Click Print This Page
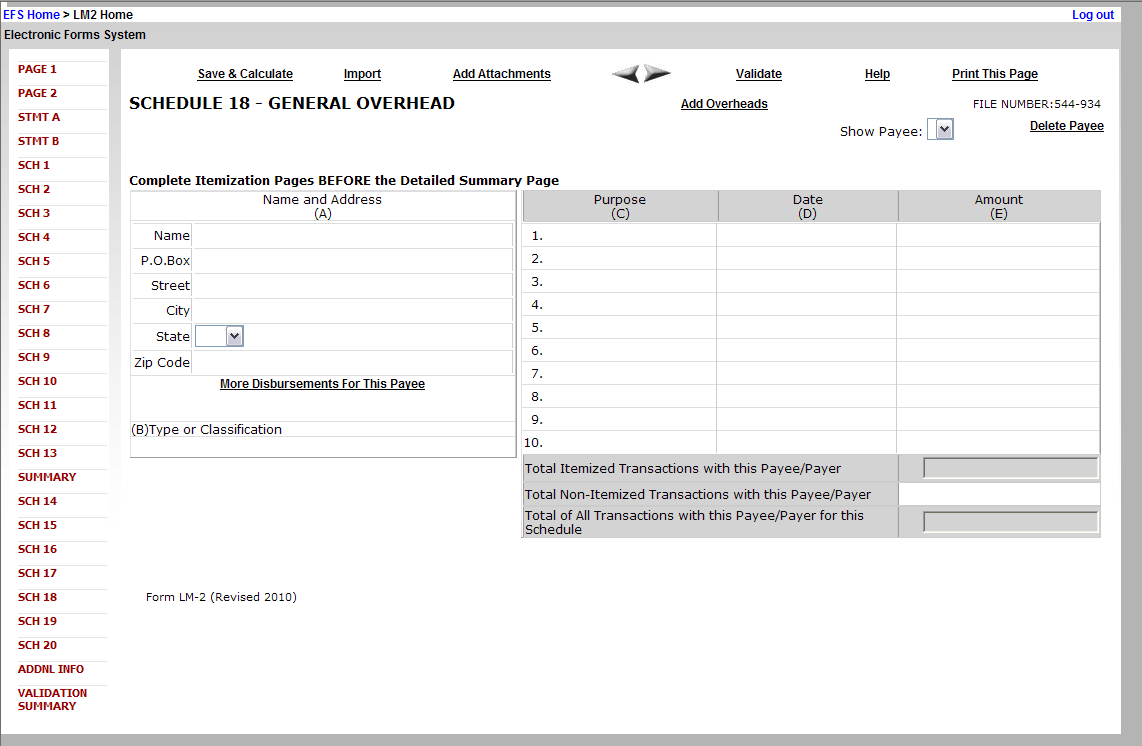The width and height of the screenshot is (1142, 746). pos(994,74)
